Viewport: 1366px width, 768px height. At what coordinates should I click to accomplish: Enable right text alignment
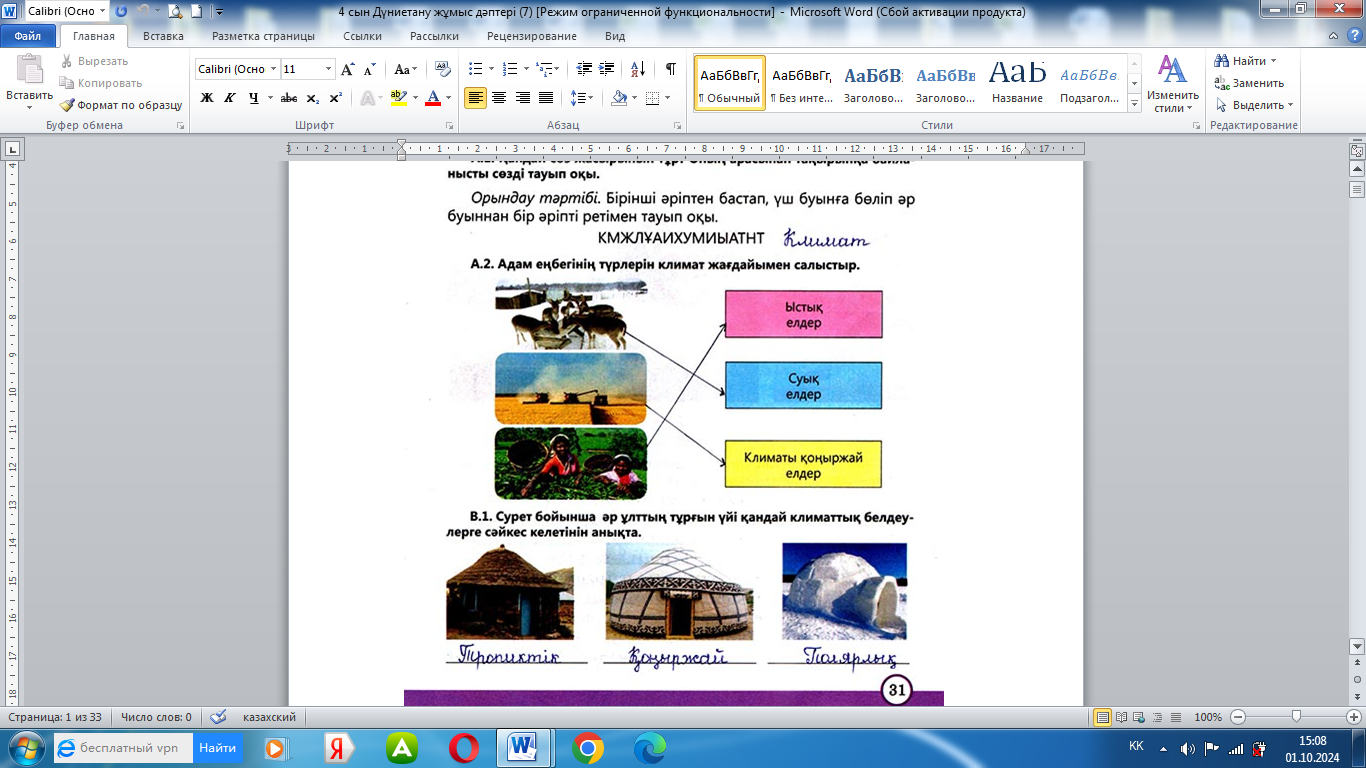coord(522,98)
